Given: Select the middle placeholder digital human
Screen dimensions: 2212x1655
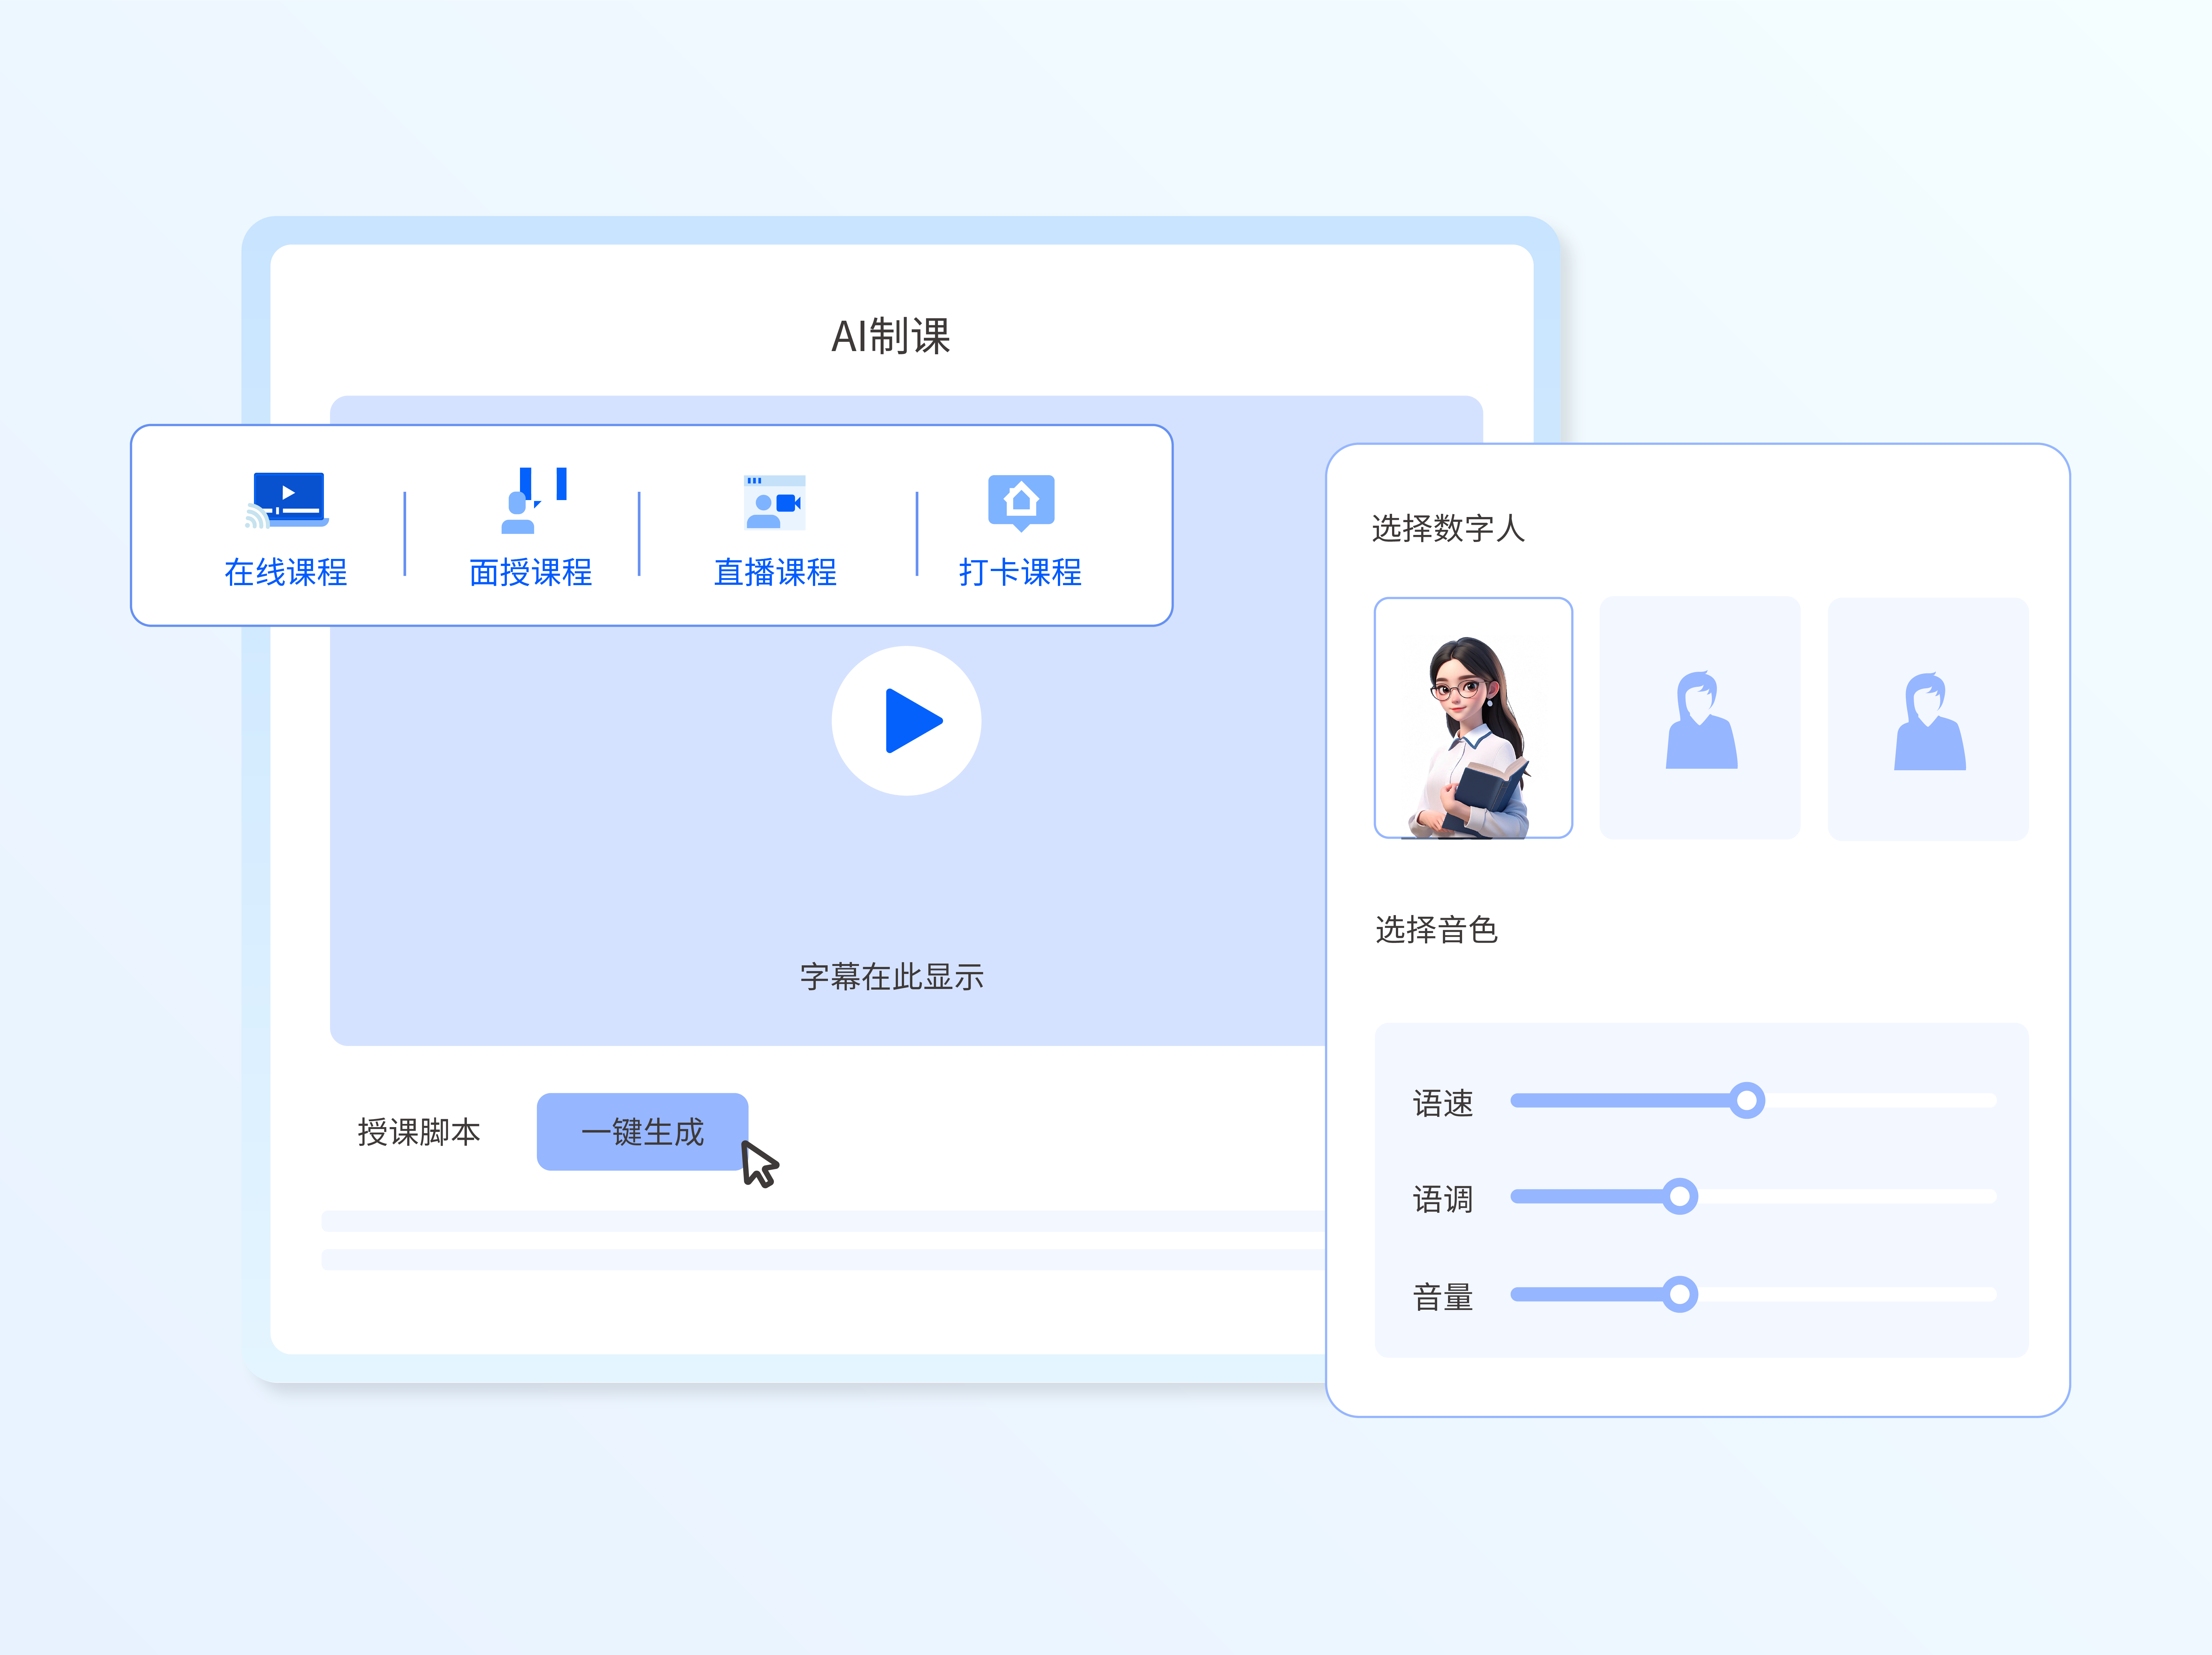Looking at the screenshot, I should tap(1700, 718).
